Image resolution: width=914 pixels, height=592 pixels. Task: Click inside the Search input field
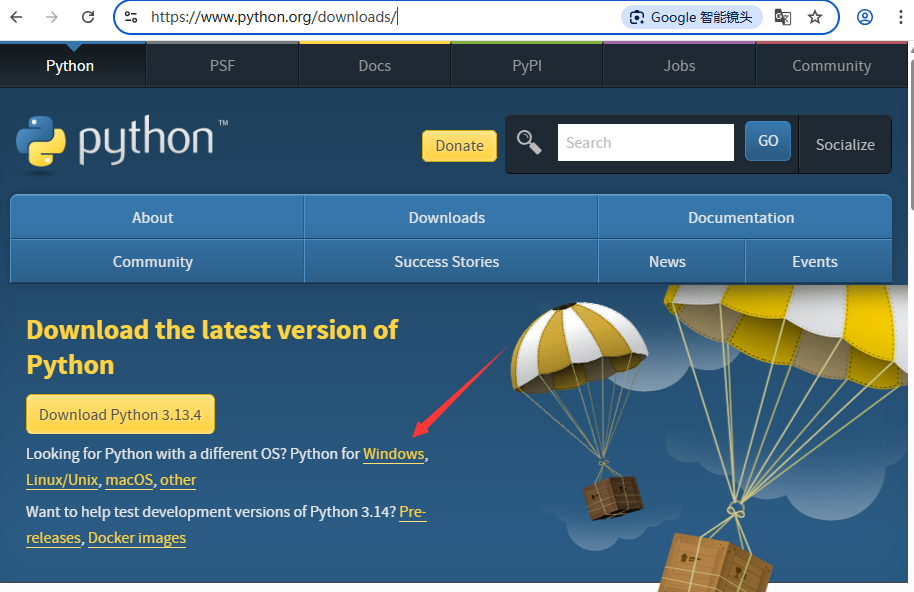click(x=645, y=141)
